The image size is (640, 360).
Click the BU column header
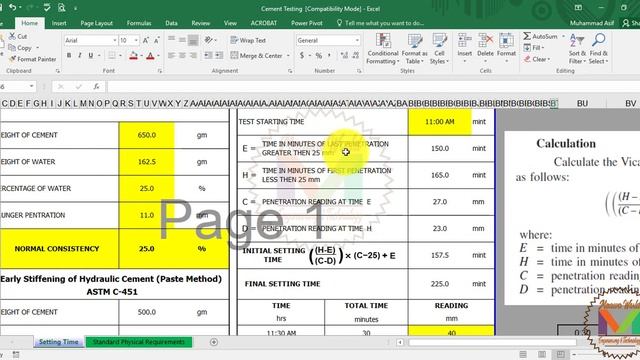click(x=582, y=104)
